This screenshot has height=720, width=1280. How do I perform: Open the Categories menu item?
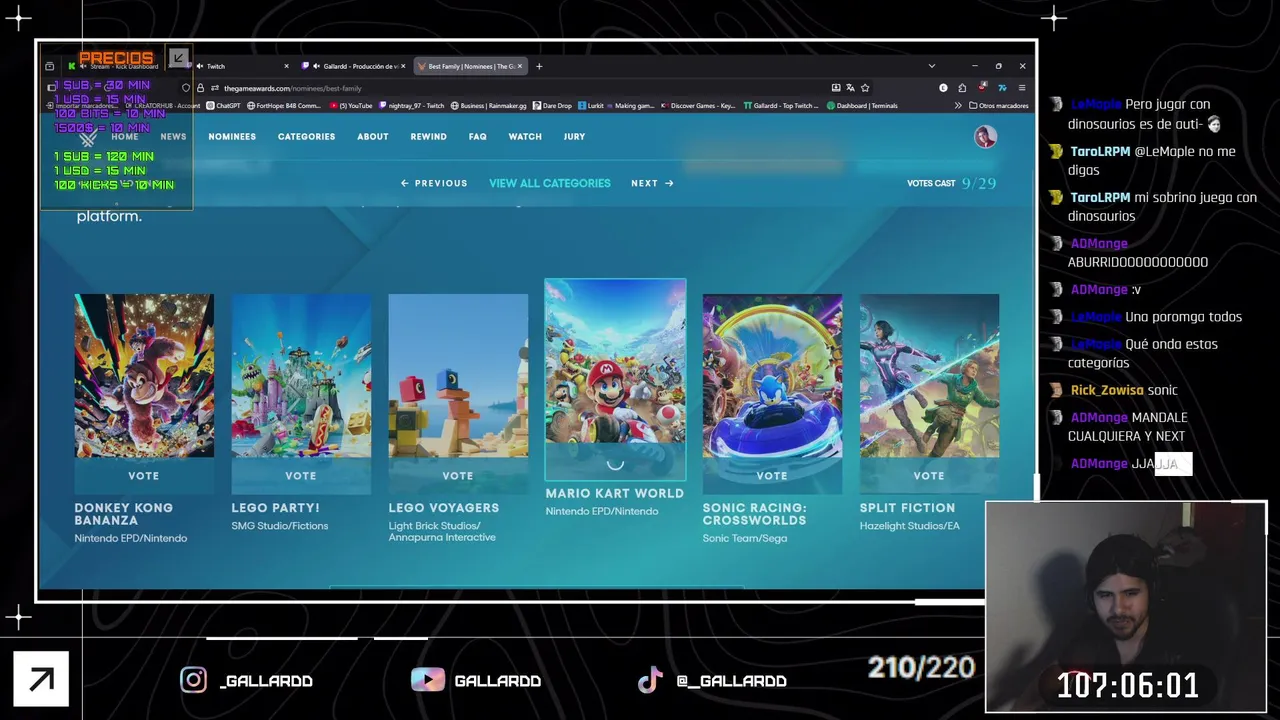click(306, 137)
